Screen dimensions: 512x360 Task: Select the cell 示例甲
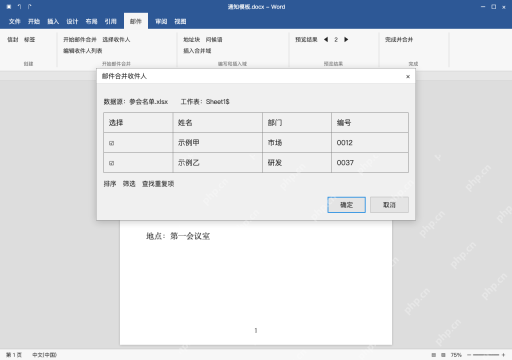click(x=217, y=143)
